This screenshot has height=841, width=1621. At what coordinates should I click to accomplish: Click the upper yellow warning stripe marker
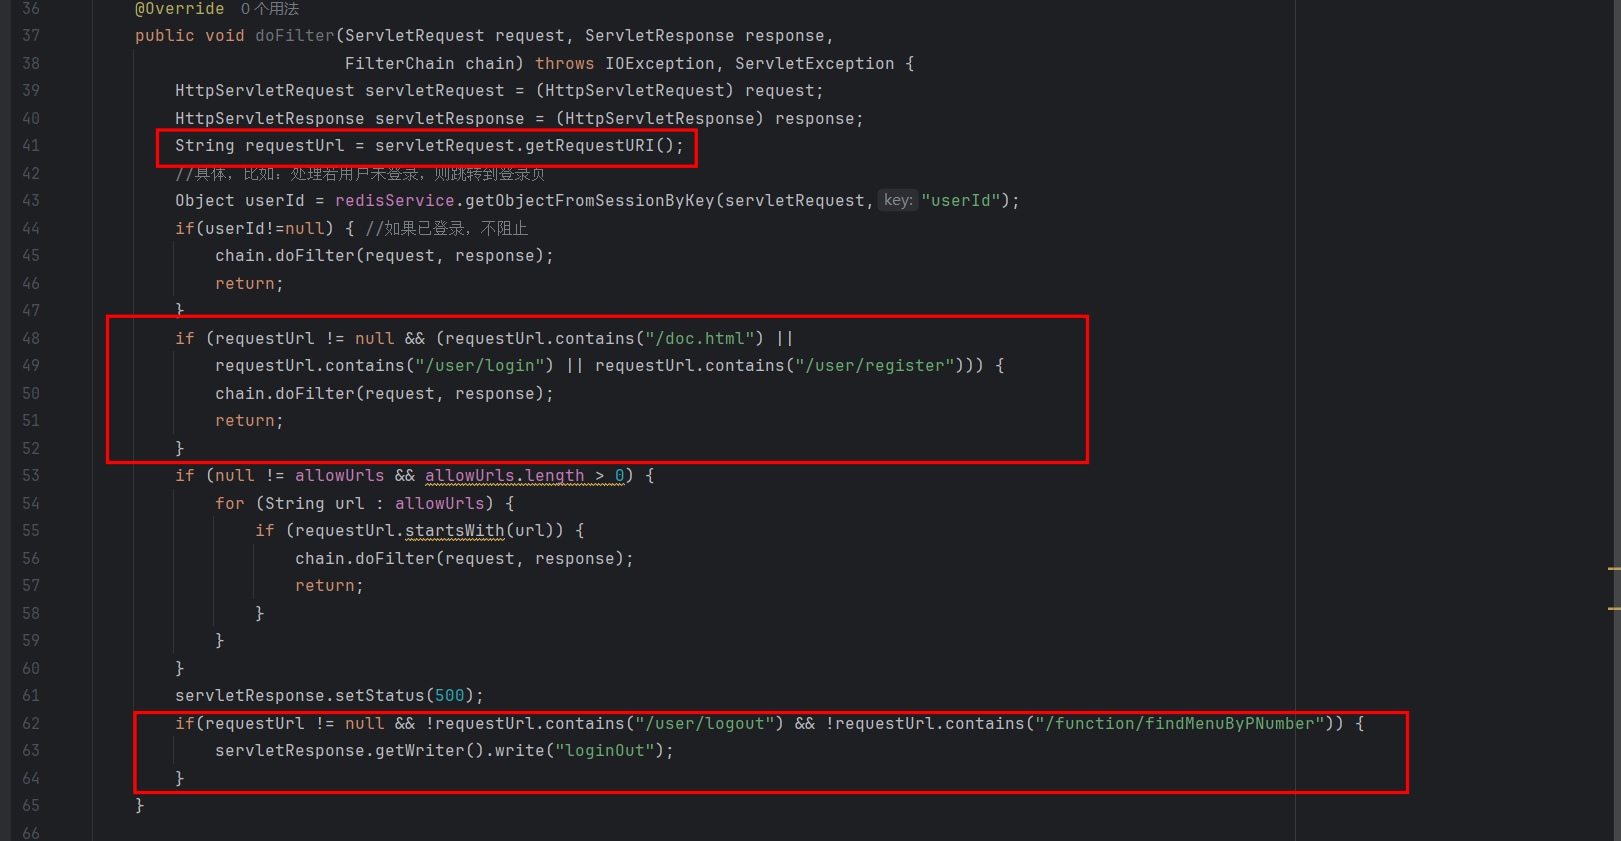[1613, 568]
